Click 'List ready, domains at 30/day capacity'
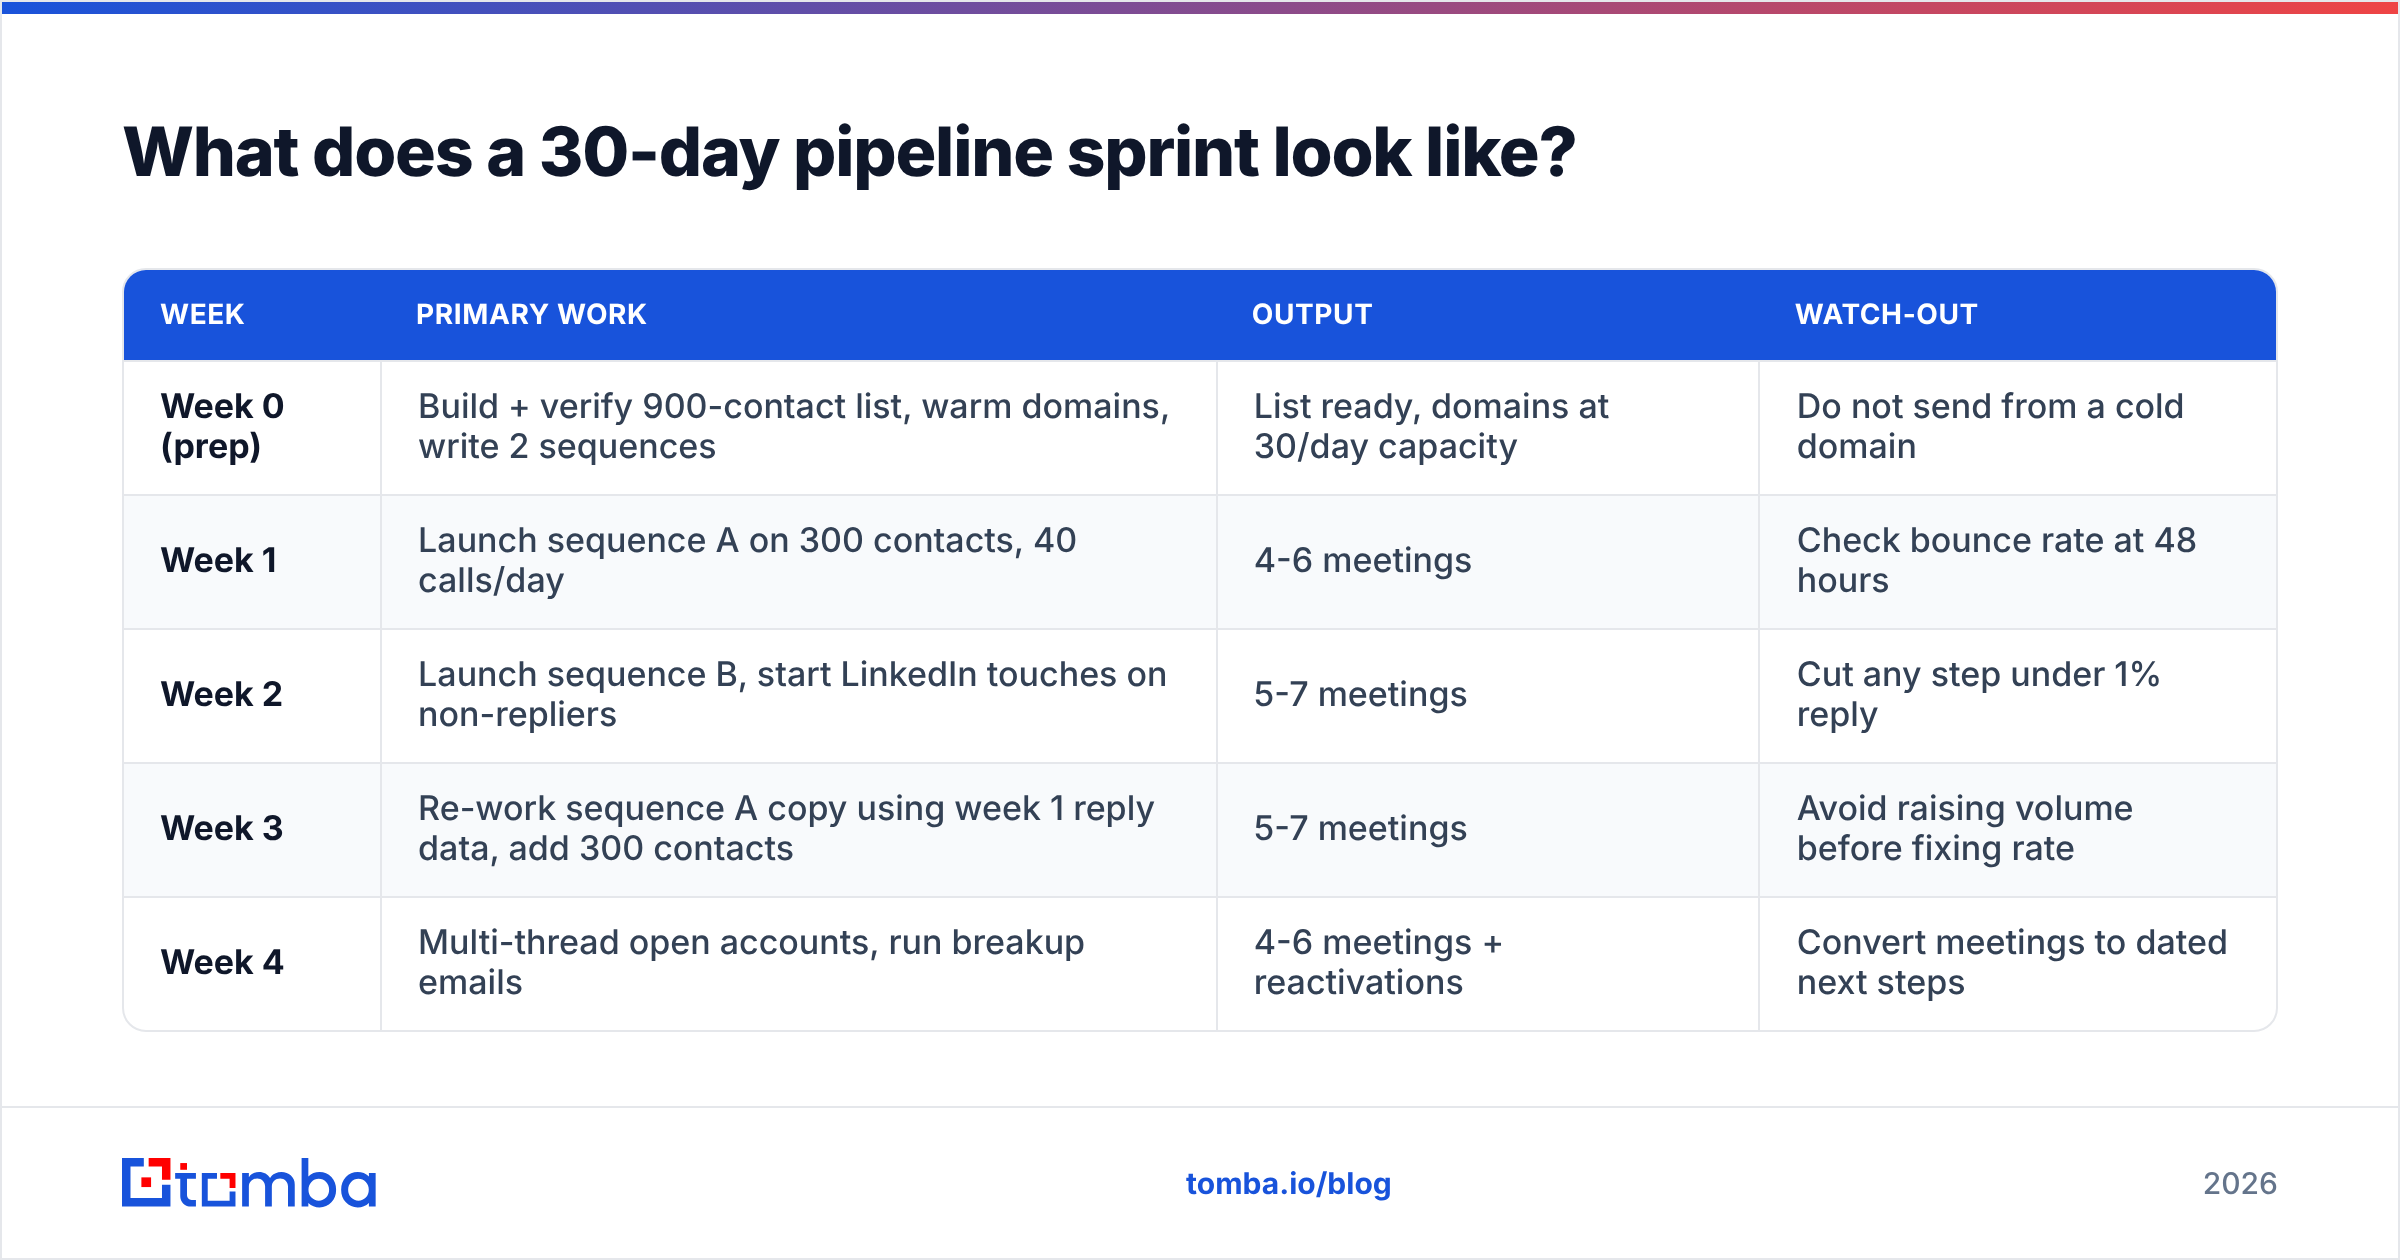This screenshot has height=1260, width=2400. 1431,426
